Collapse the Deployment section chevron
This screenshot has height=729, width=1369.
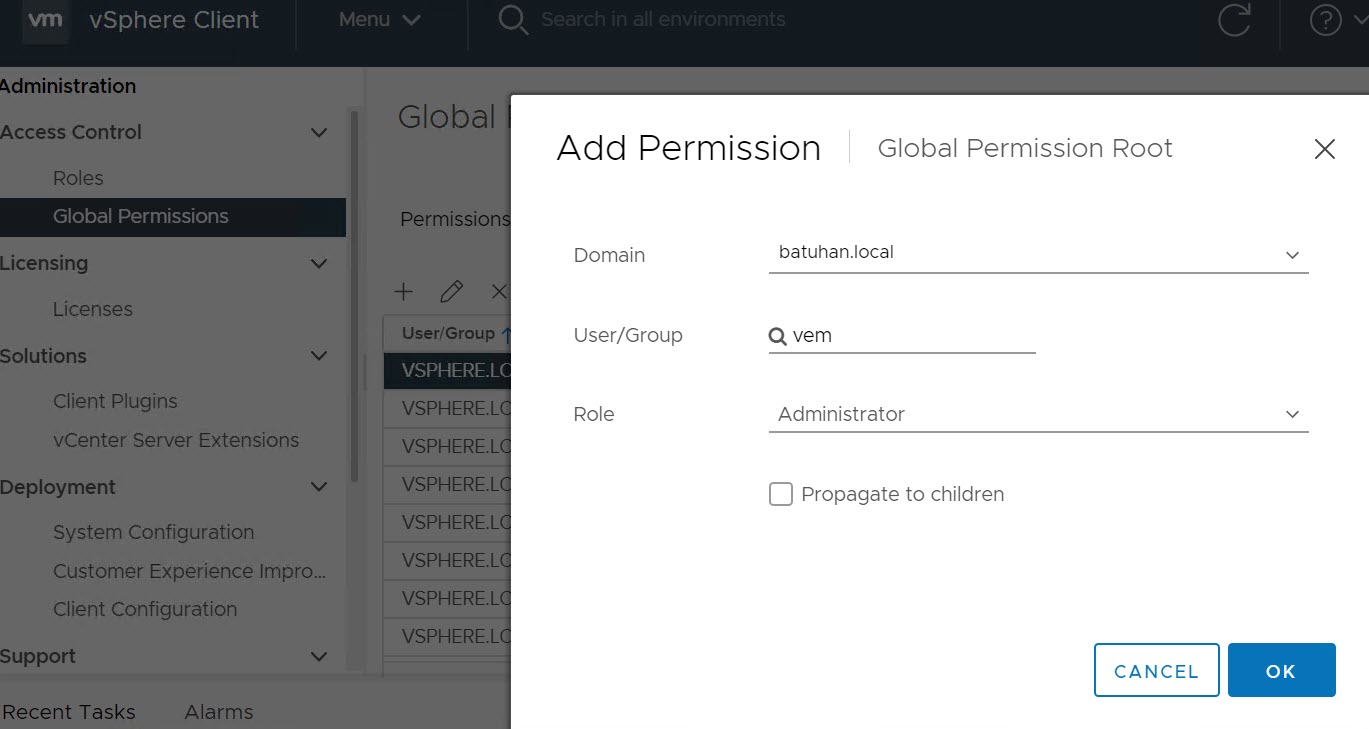(x=319, y=488)
